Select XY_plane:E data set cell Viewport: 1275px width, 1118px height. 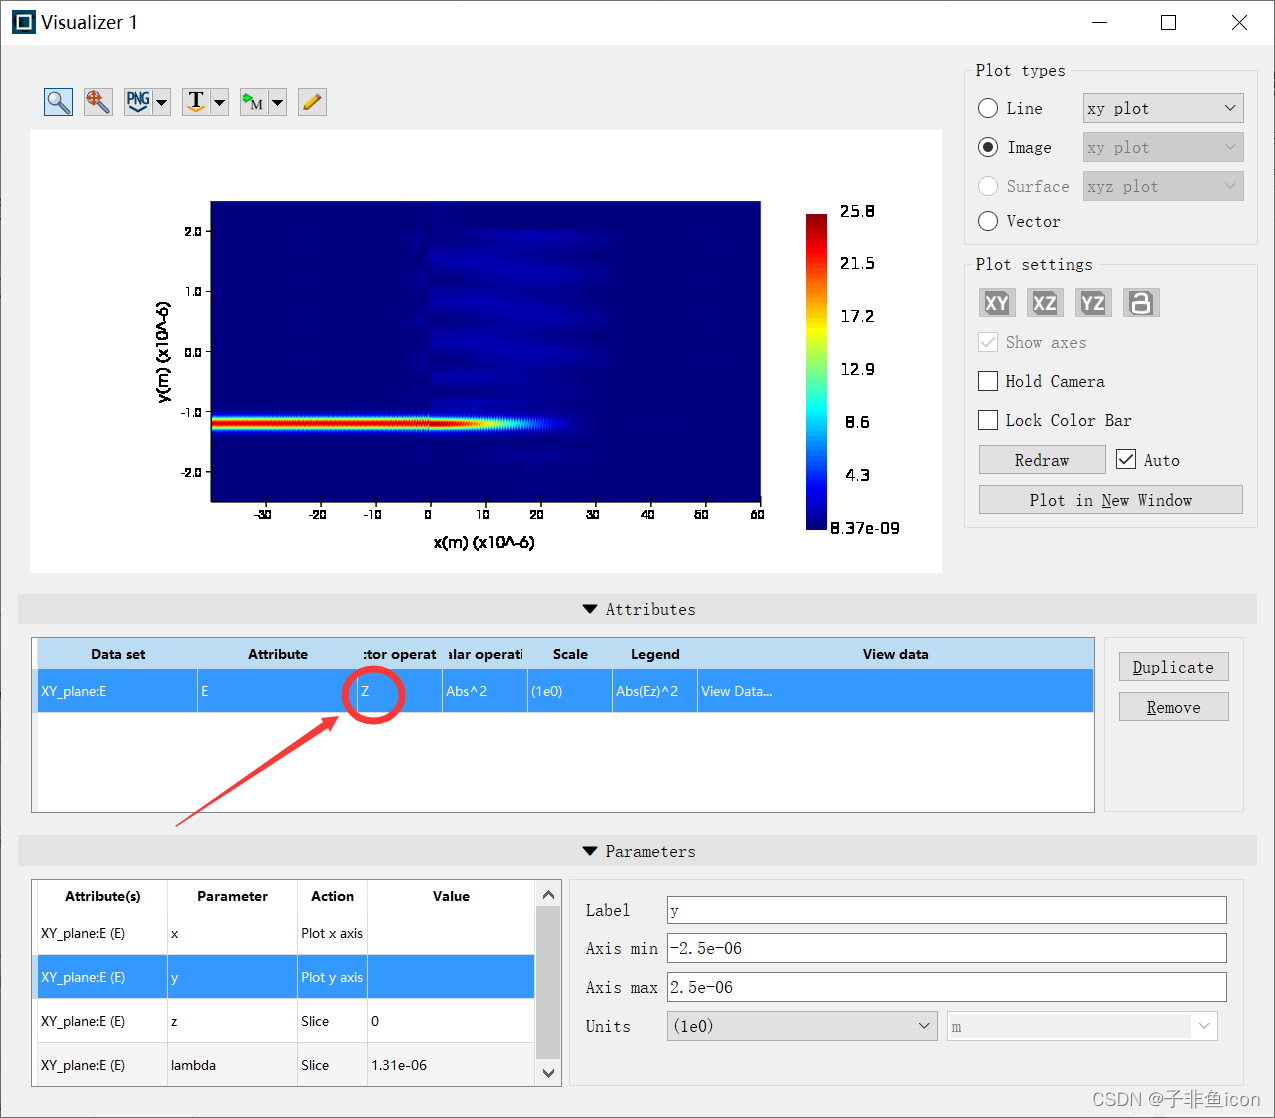pos(117,691)
